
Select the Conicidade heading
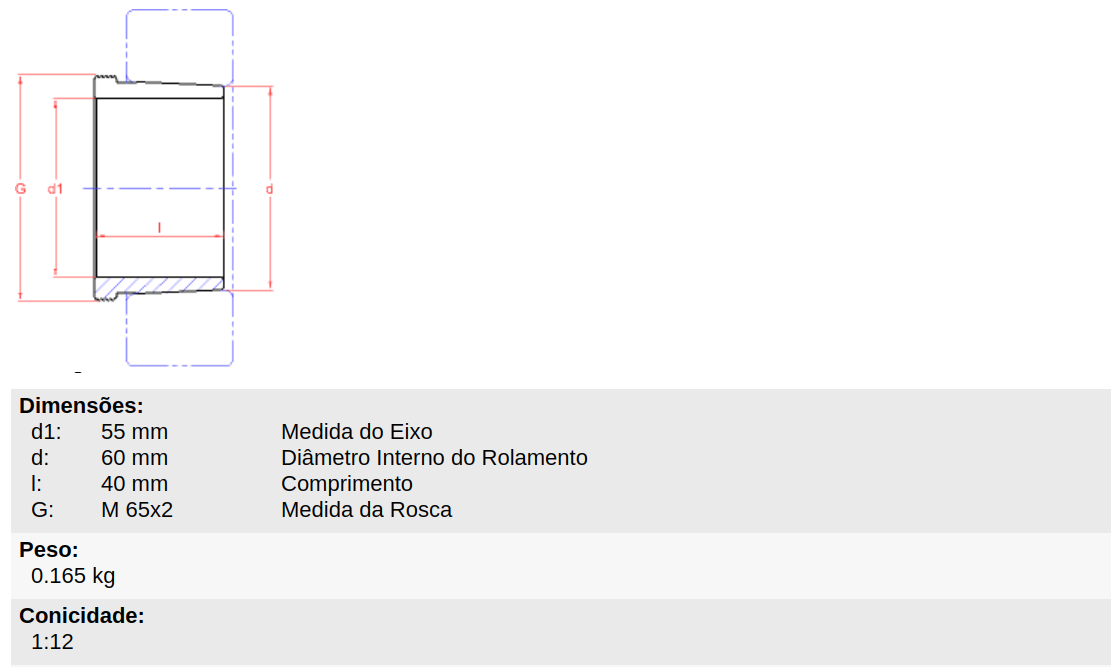point(82,616)
